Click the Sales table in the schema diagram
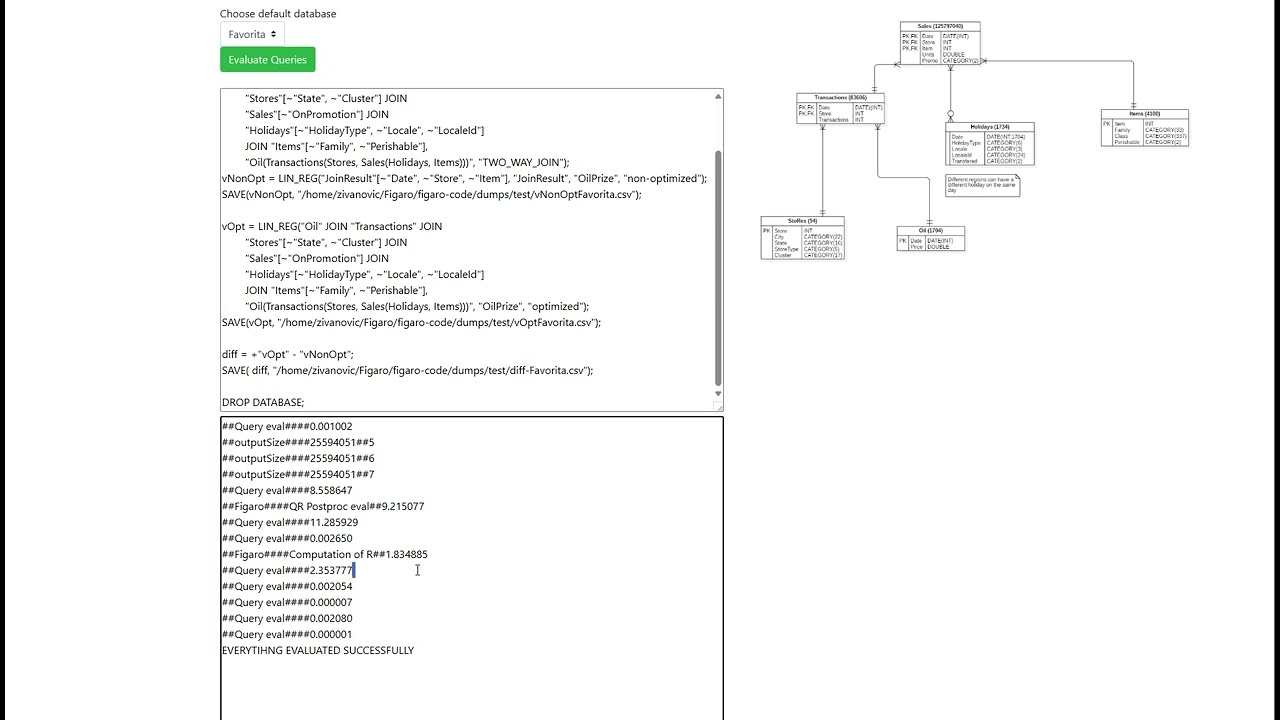Viewport: 1280px width, 720px height. coord(940,43)
